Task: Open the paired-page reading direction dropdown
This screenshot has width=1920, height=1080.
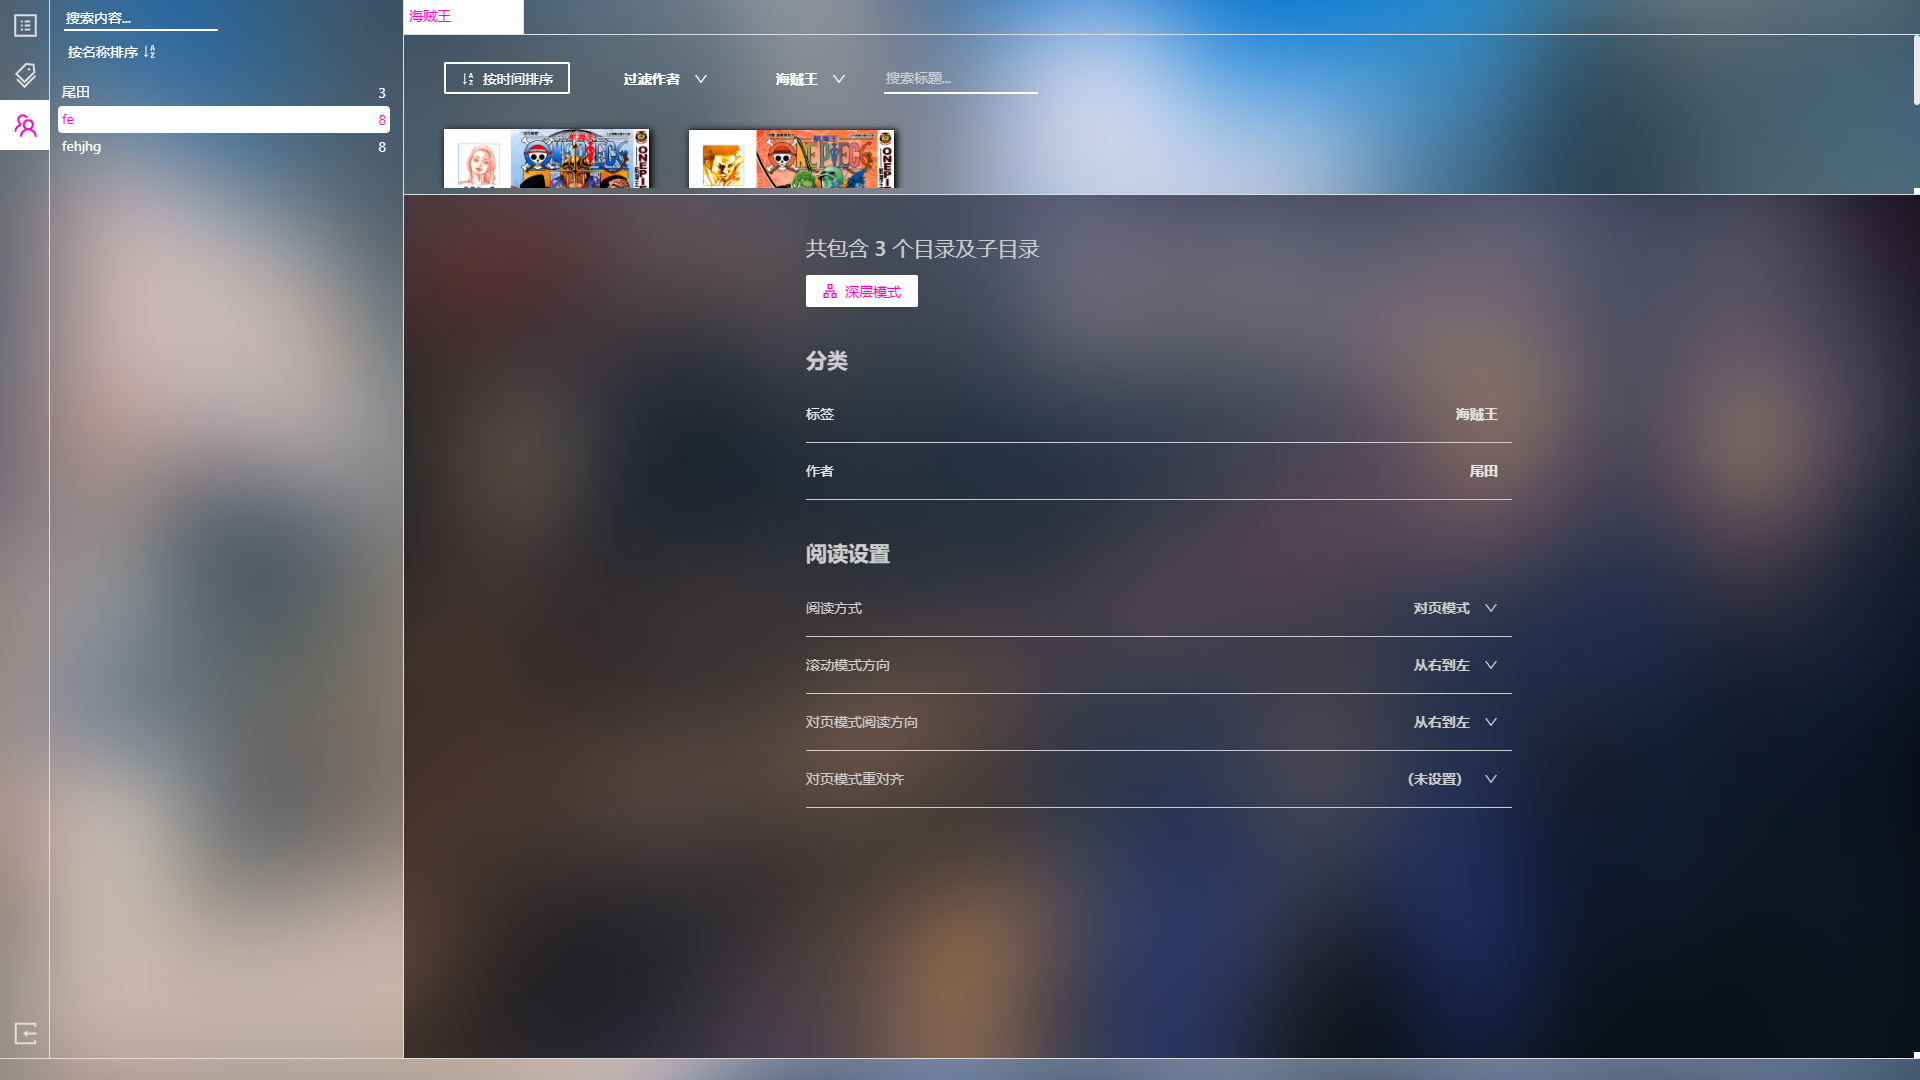Action: tap(1454, 722)
